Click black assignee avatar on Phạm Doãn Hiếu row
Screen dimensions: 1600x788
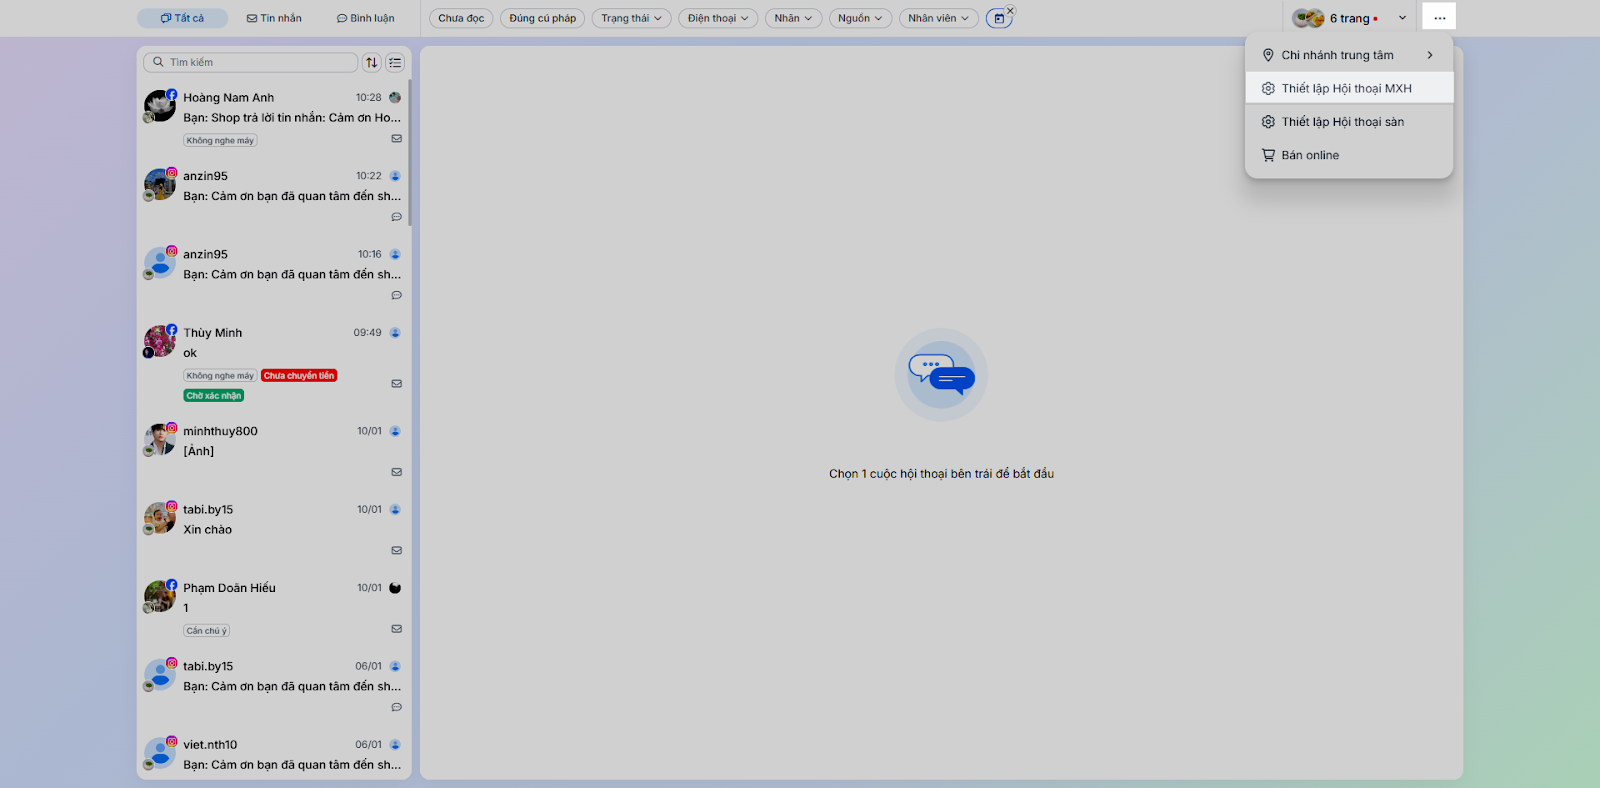pos(395,588)
